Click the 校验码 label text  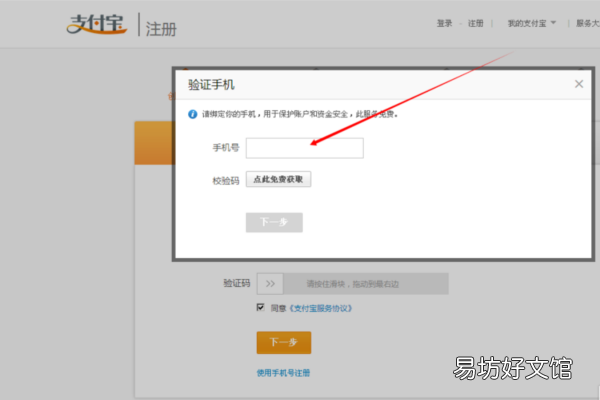226,181
